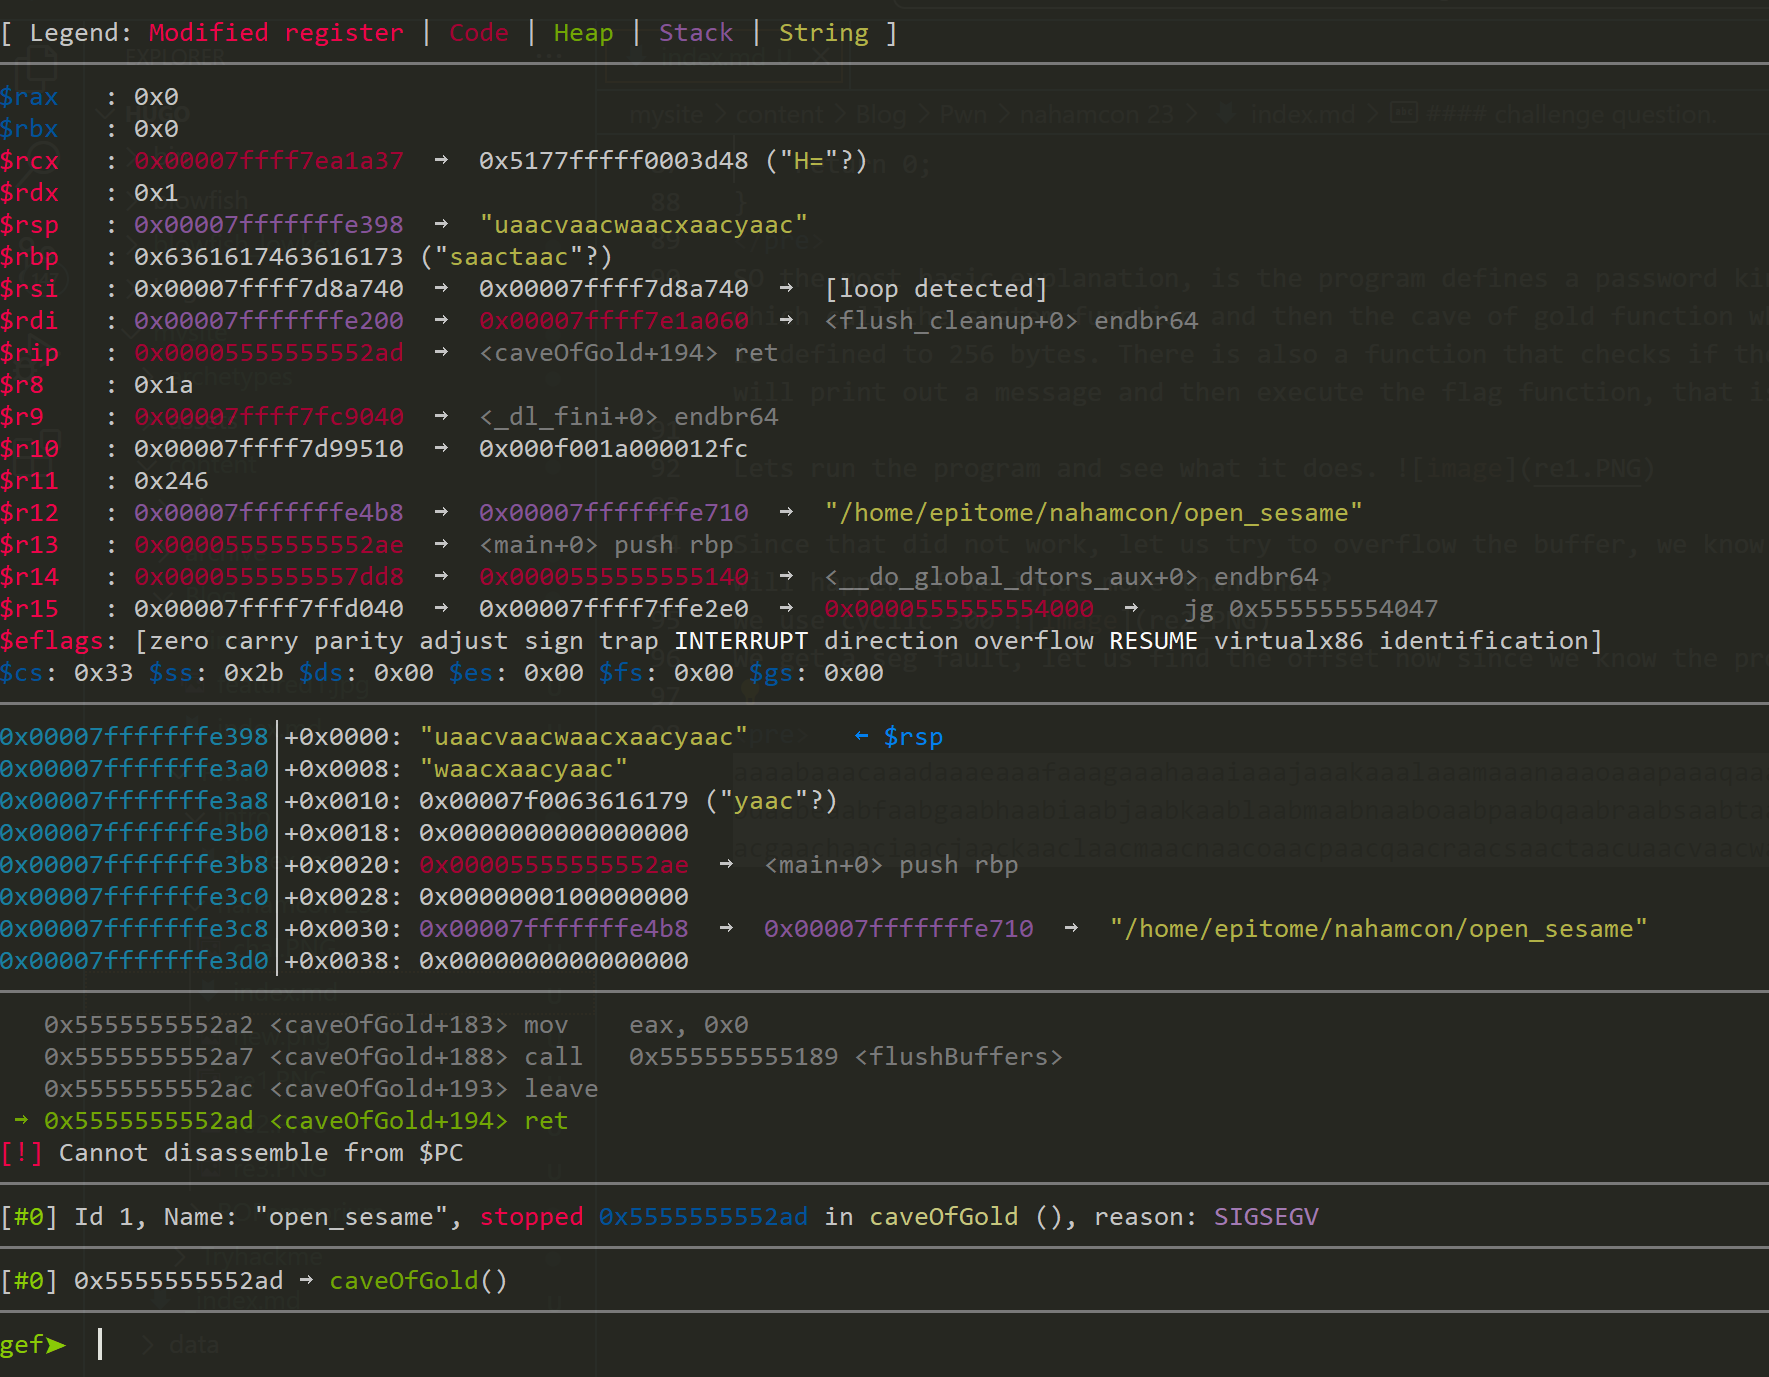Click stack offset +0x0018 row
This screenshot has height=1377, width=1769.
(344, 833)
